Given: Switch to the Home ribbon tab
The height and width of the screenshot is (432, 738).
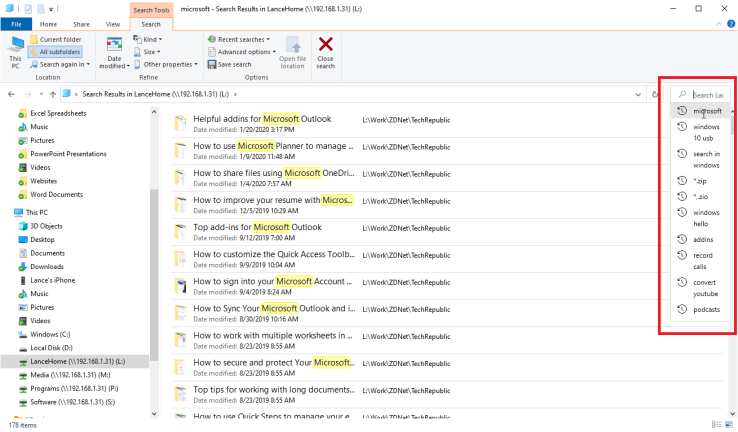Looking at the screenshot, I should click(x=48, y=24).
